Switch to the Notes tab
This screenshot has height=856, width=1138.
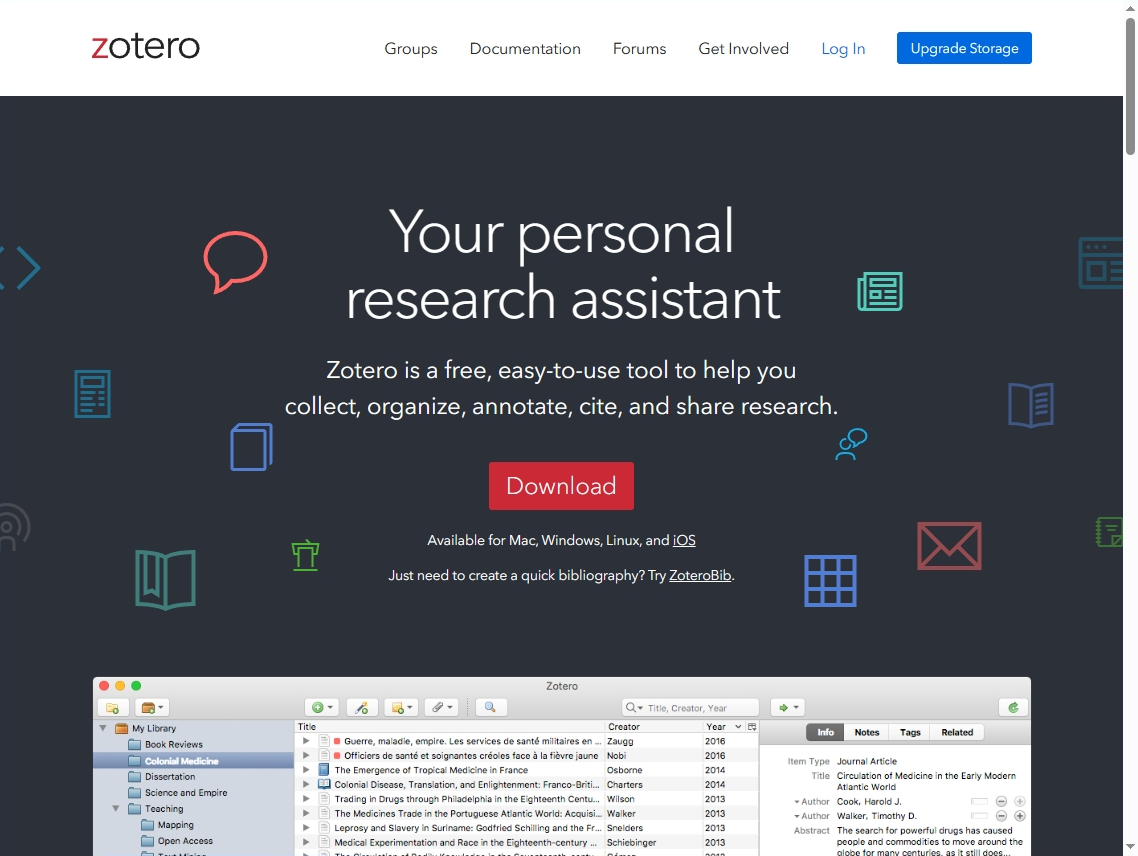point(867,732)
